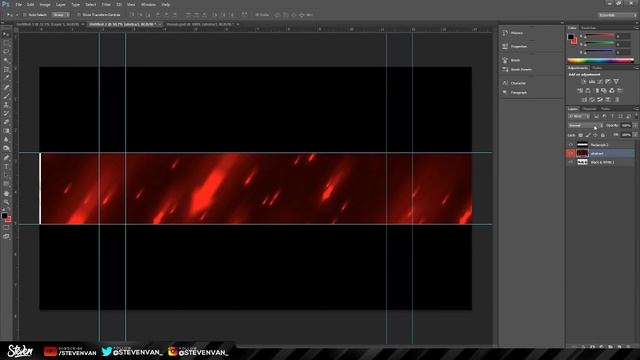Open the File menu

click(18, 4)
